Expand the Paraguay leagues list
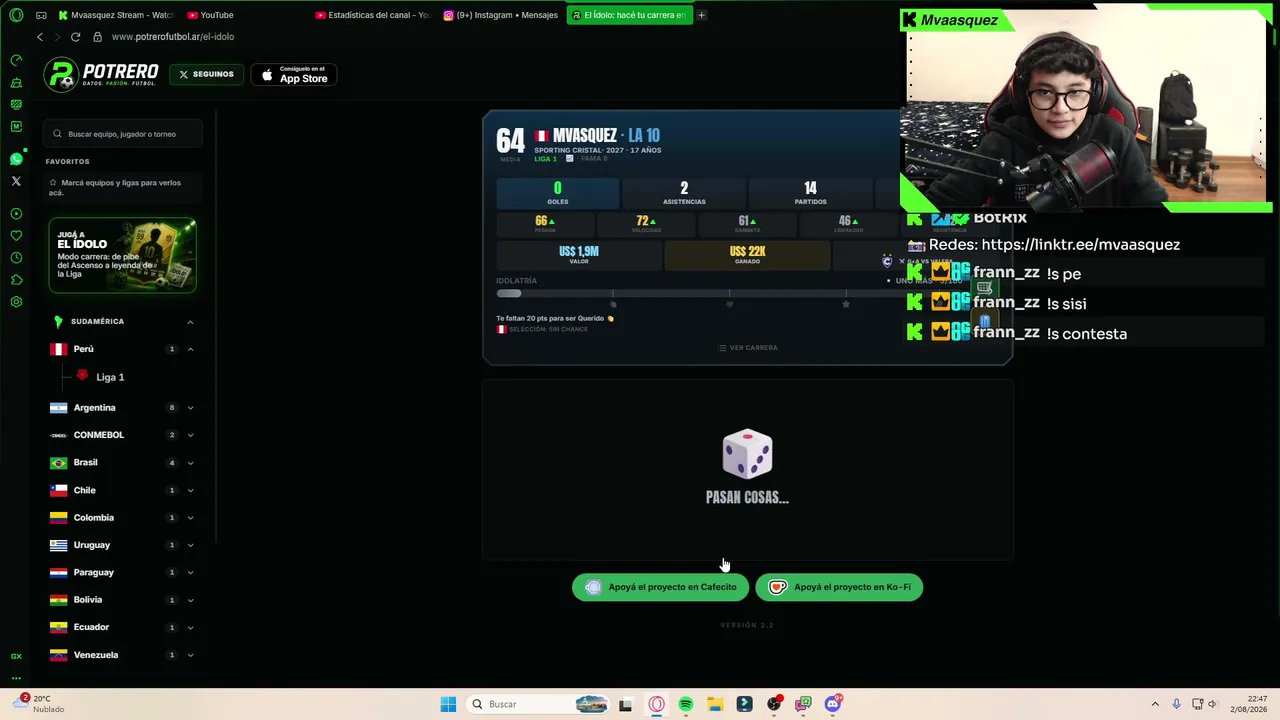This screenshot has height=720, width=1280. tap(190, 573)
